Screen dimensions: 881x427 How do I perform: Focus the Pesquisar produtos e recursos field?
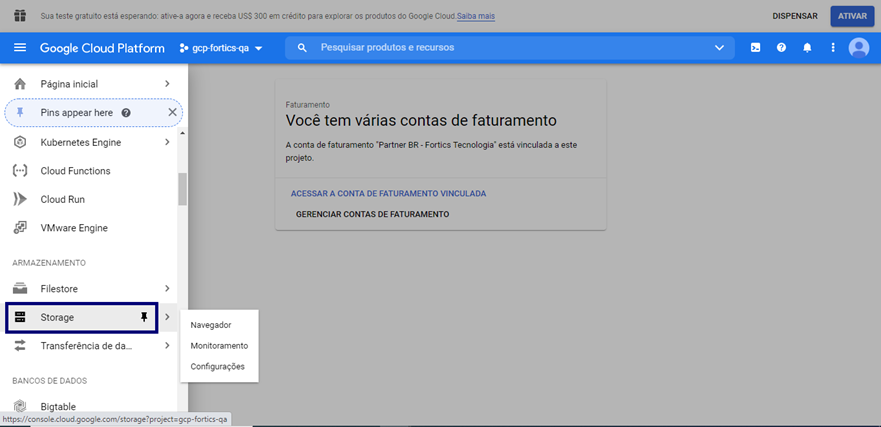coord(510,48)
